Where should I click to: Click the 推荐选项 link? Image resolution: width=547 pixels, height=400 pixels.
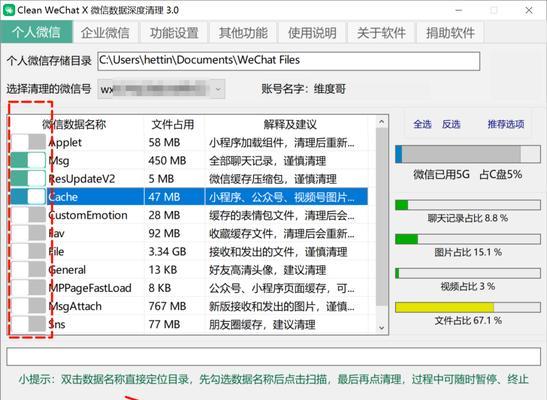tap(506, 124)
